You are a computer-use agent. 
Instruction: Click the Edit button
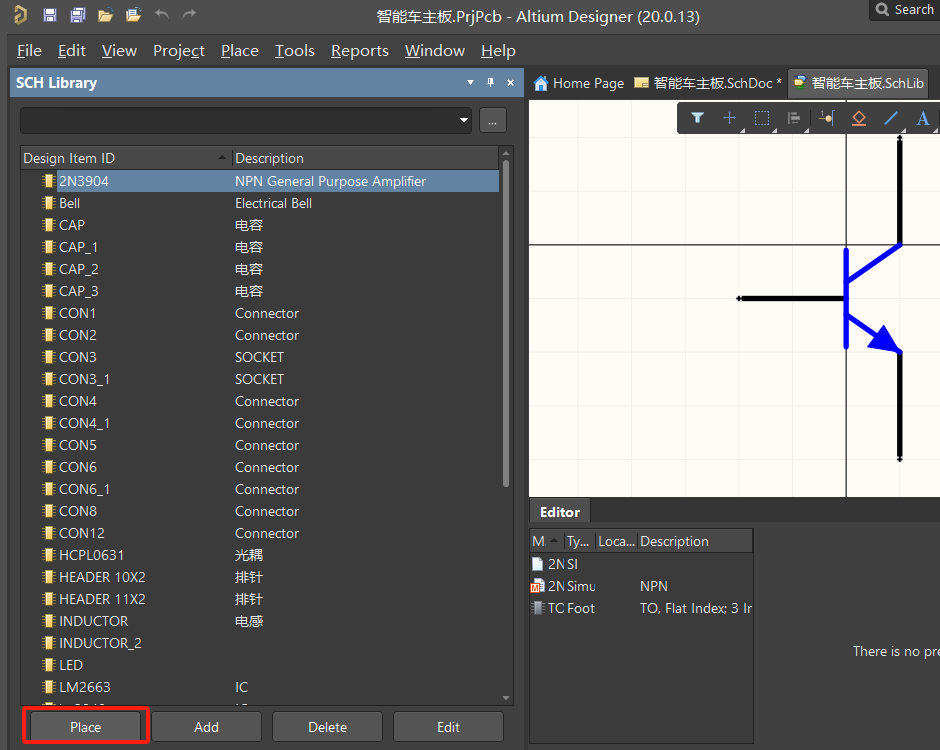click(448, 727)
